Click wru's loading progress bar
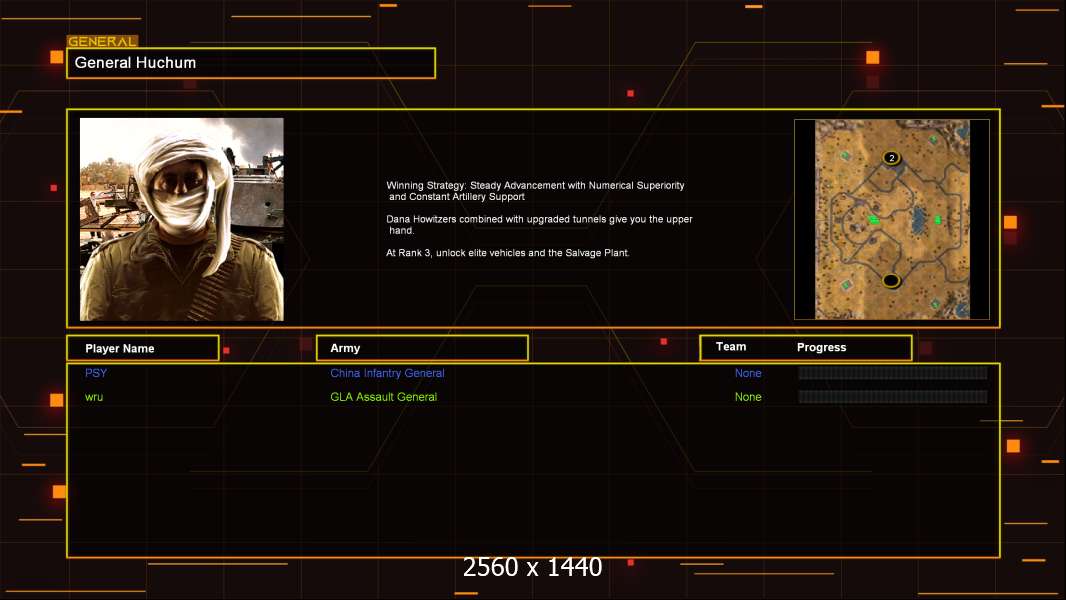 [893, 397]
